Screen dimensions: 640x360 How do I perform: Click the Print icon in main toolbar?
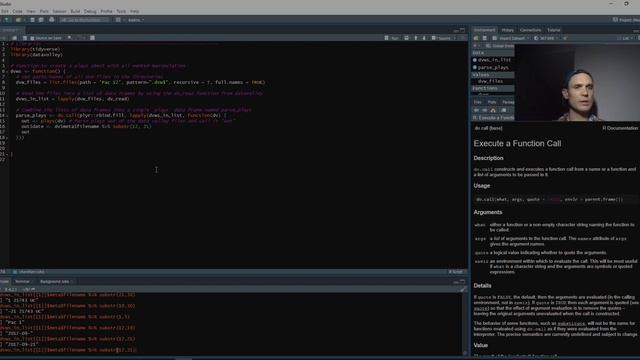pos(52,20)
